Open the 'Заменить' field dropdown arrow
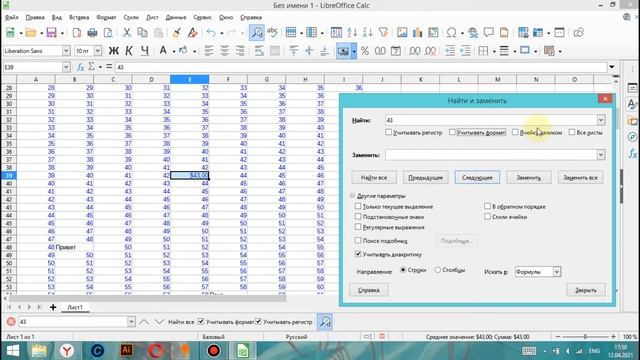Viewport: 640px width, 360px height. [x=600, y=155]
